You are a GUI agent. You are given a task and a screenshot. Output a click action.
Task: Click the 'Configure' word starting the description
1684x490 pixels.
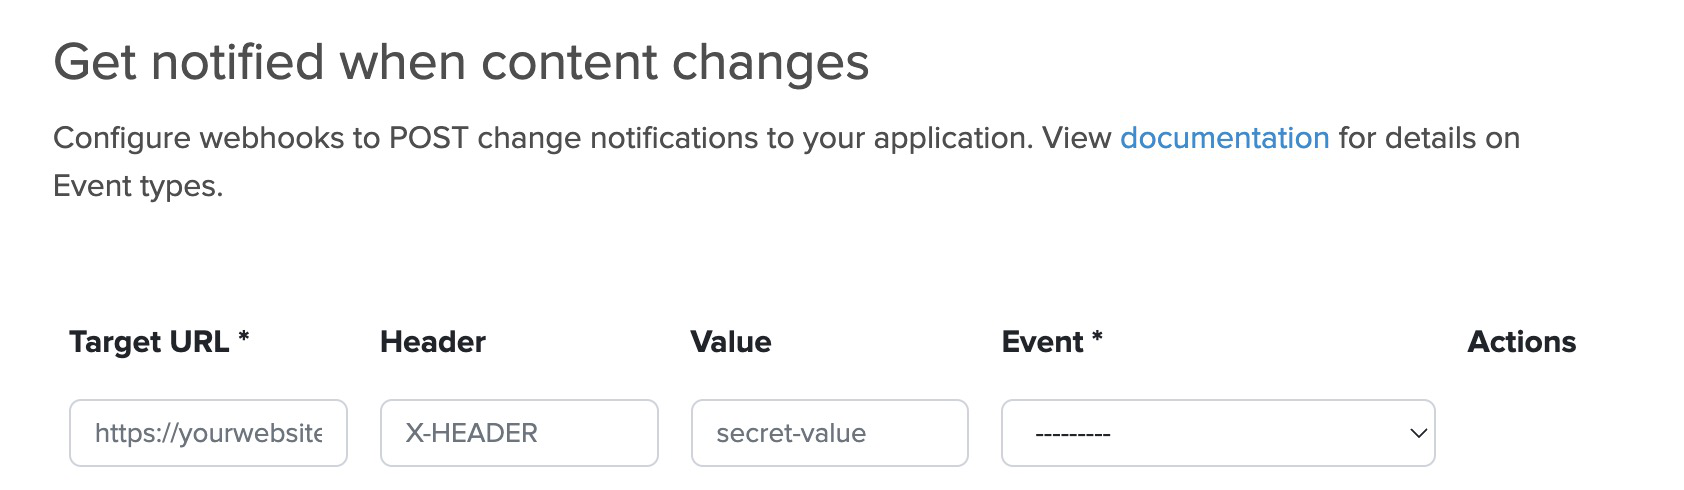[x=121, y=138]
